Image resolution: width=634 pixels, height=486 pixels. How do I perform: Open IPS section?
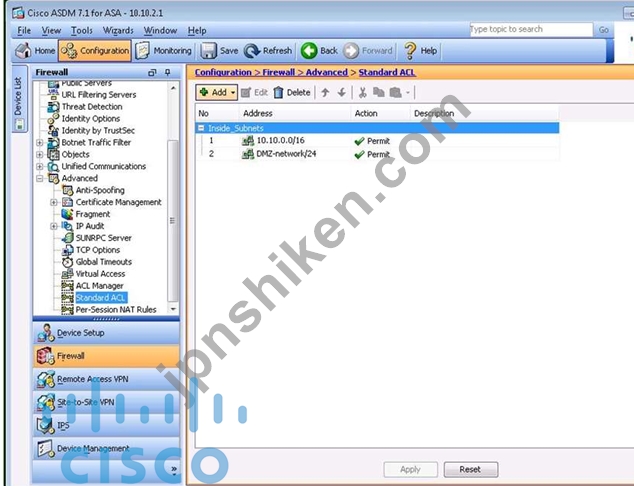pyautogui.click(x=106, y=425)
